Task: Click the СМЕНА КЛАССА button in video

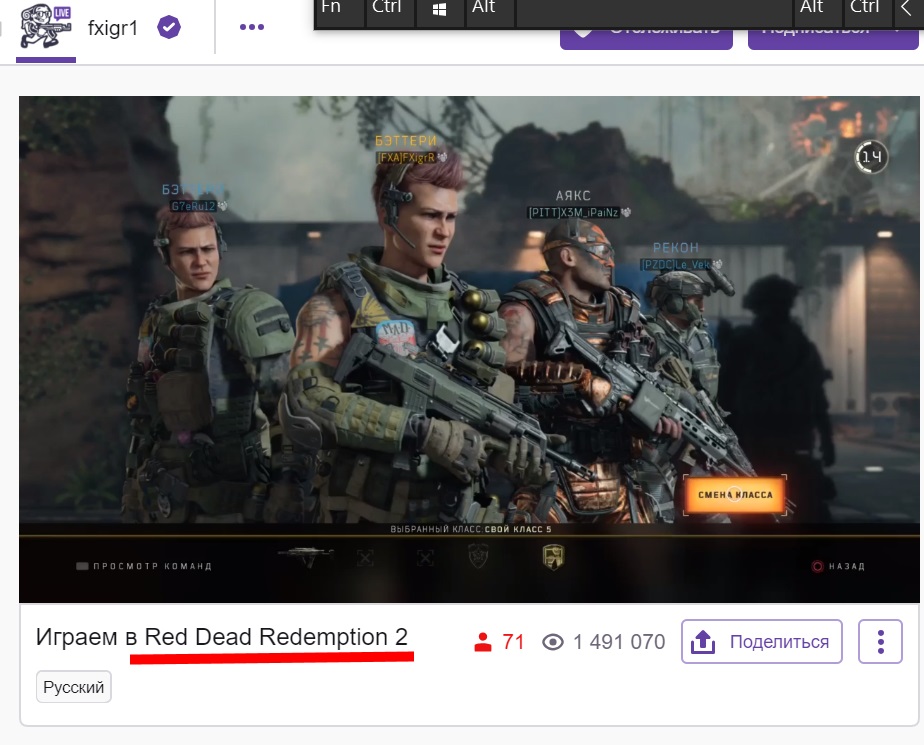Action: (x=735, y=495)
